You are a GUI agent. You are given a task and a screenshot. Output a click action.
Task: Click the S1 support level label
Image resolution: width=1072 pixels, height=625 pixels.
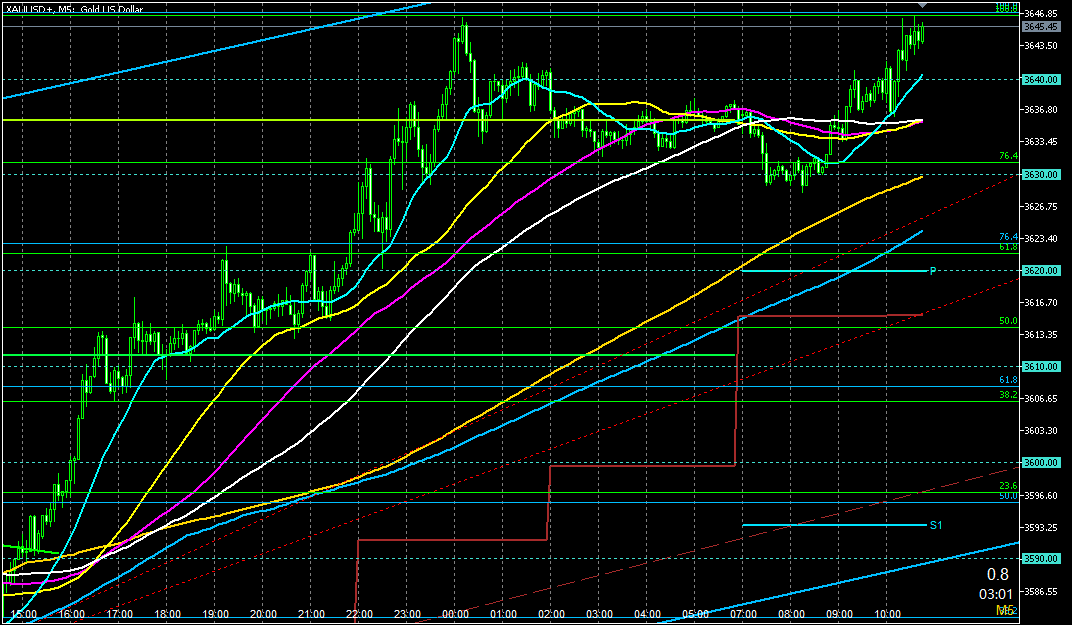pos(936,525)
